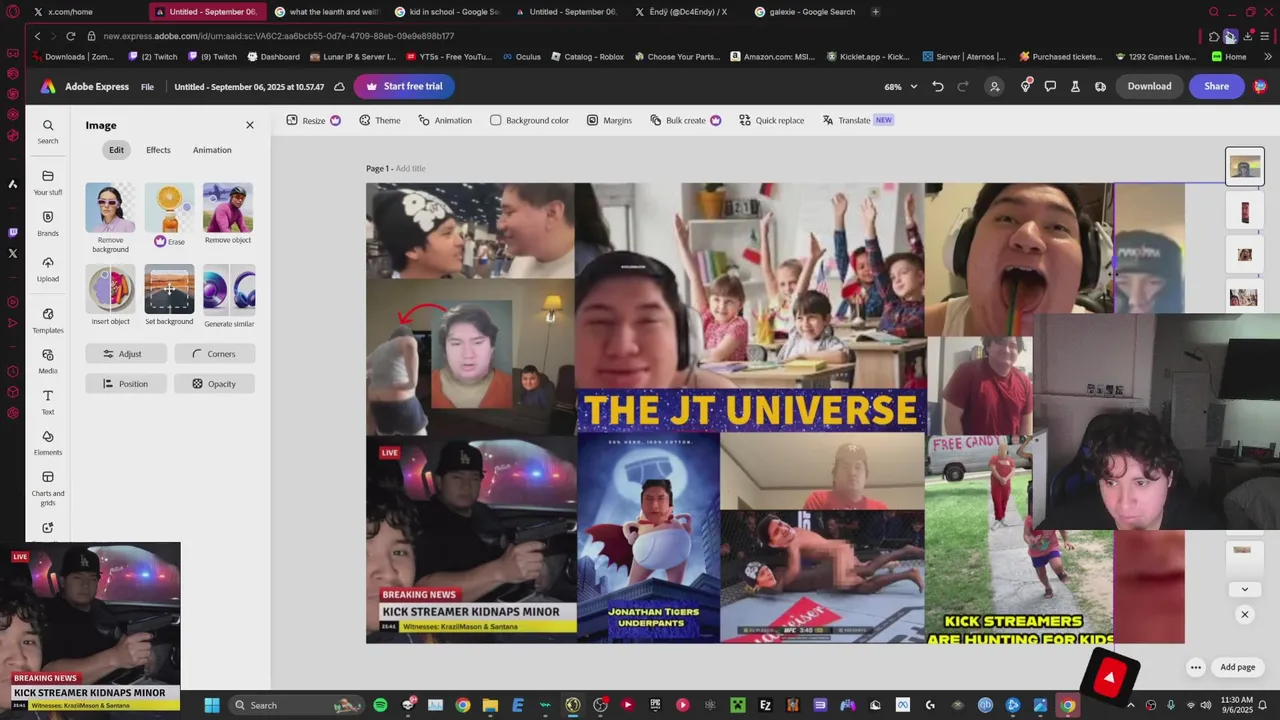Open the Translate tool
The image size is (1280, 720).
pyautogui.click(x=857, y=120)
